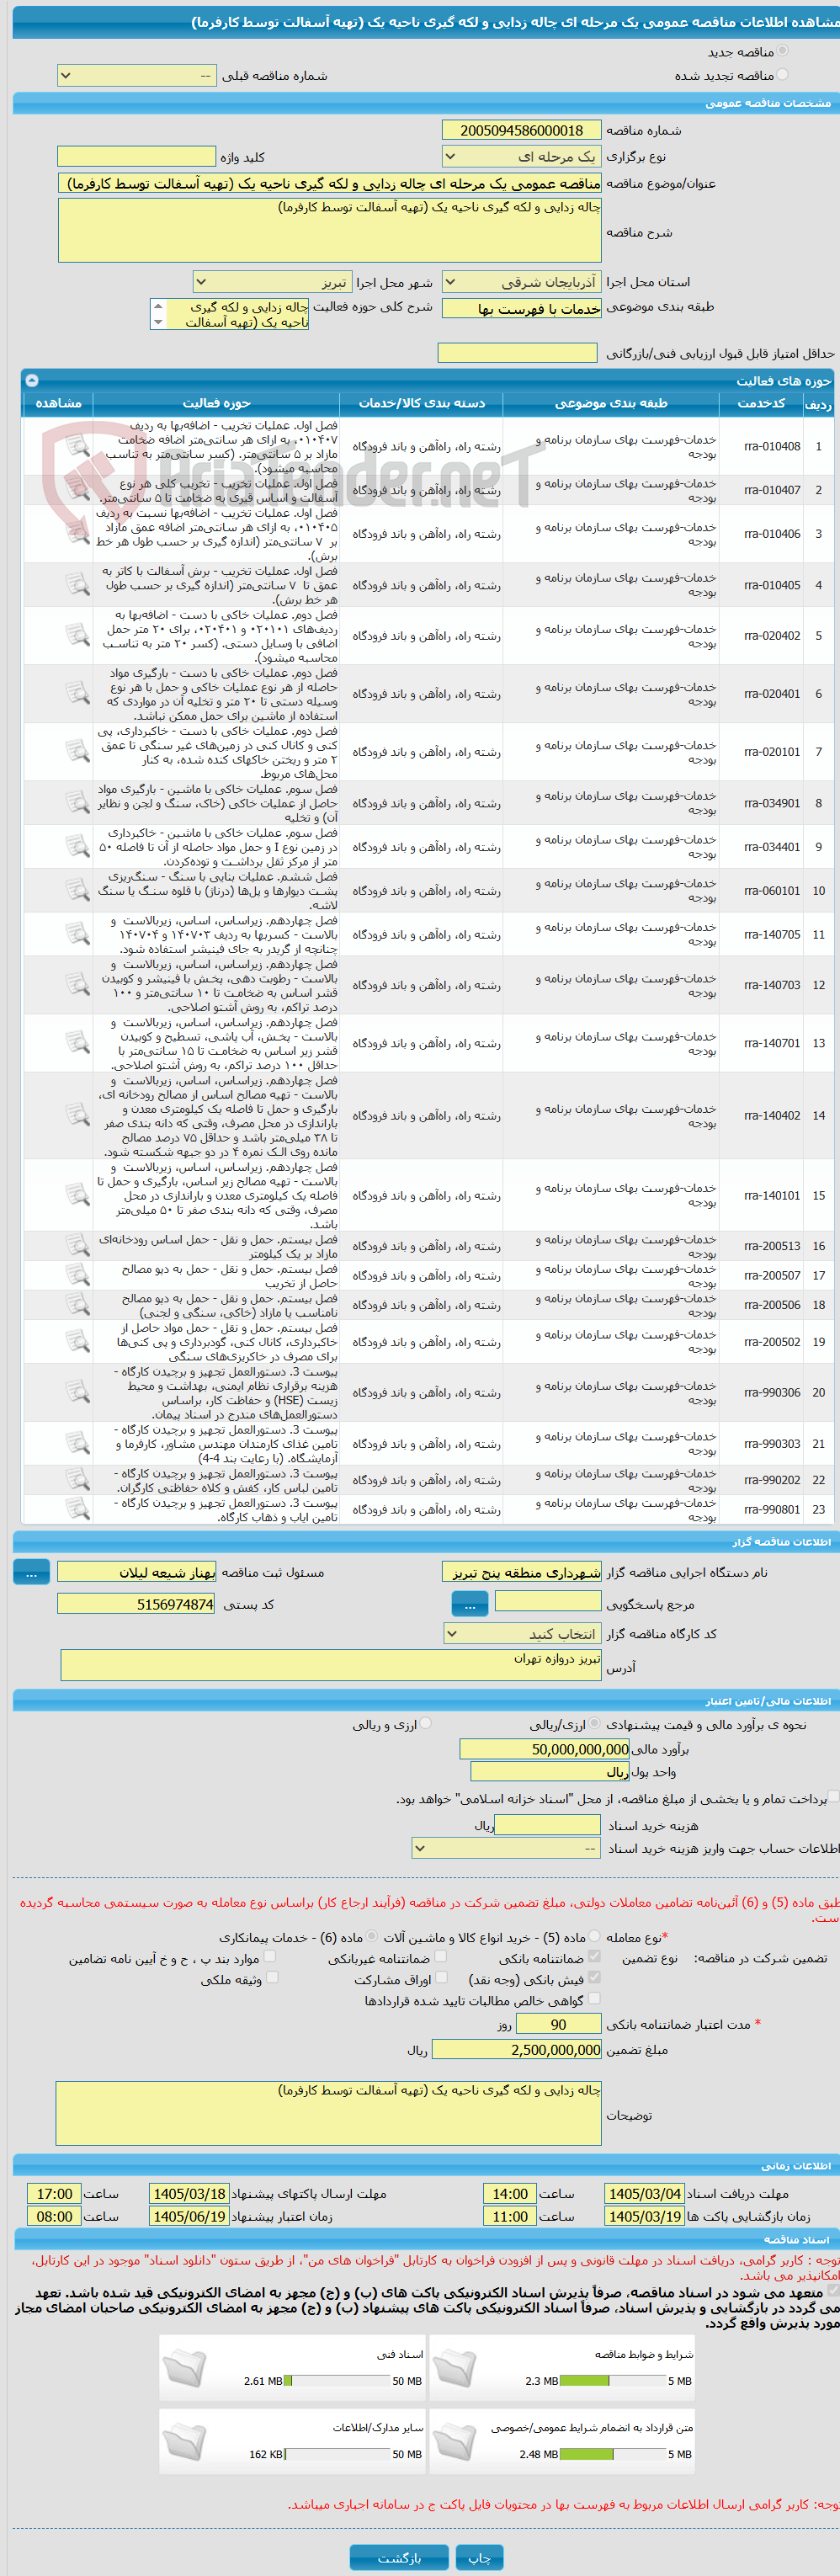Toggle گواهی خالص مطالبات checkbox
The width and height of the screenshot is (840, 2576).
(x=595, y=1998)
